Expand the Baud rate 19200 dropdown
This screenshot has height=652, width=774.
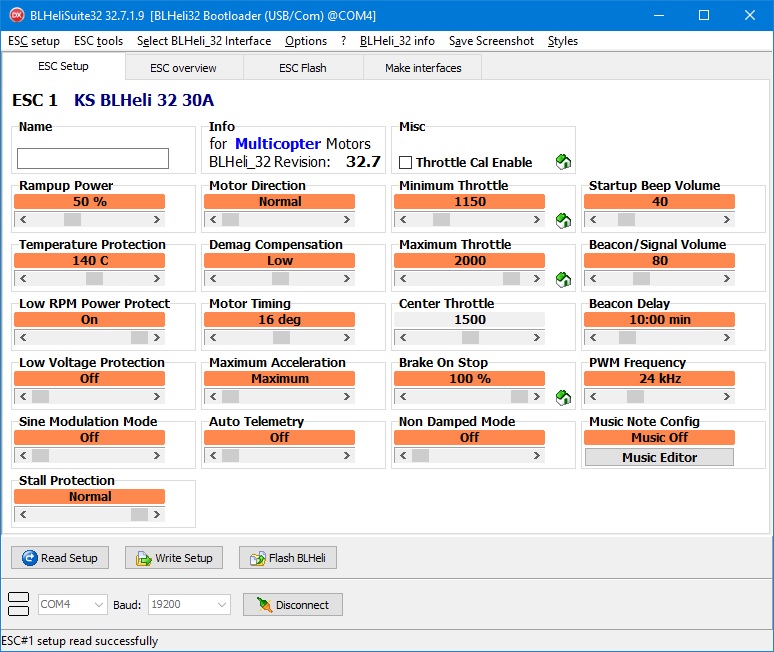pyautogui.click(x=190, y=605)
